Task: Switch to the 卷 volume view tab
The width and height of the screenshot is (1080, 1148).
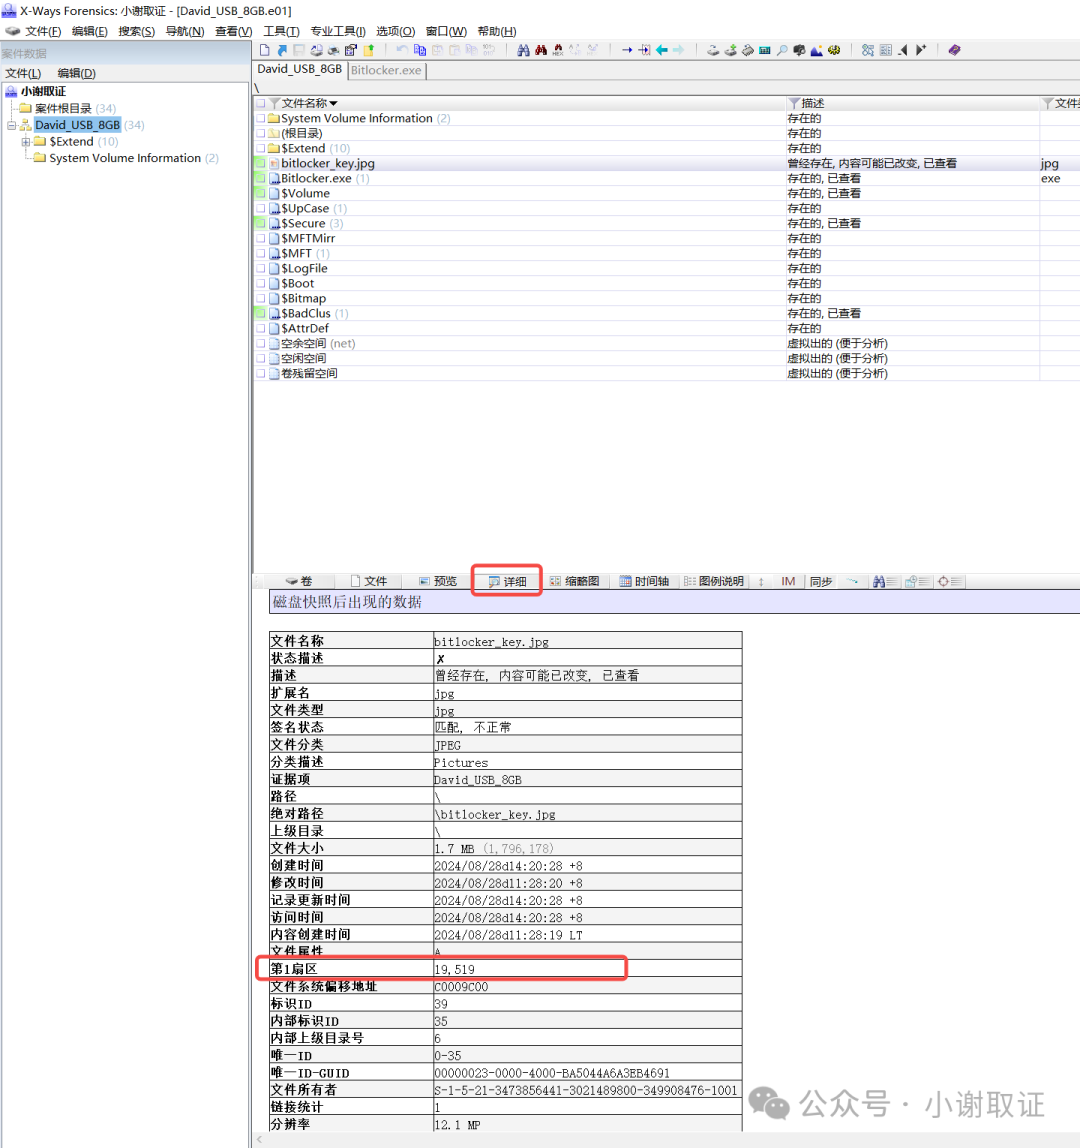Action: point(299,581)
